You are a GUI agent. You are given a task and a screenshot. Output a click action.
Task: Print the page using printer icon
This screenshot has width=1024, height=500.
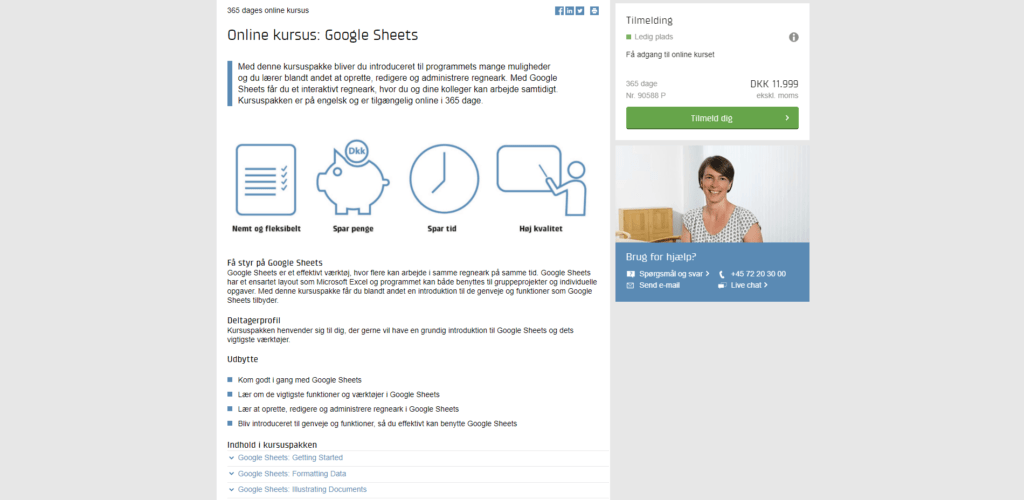(594, 10)
